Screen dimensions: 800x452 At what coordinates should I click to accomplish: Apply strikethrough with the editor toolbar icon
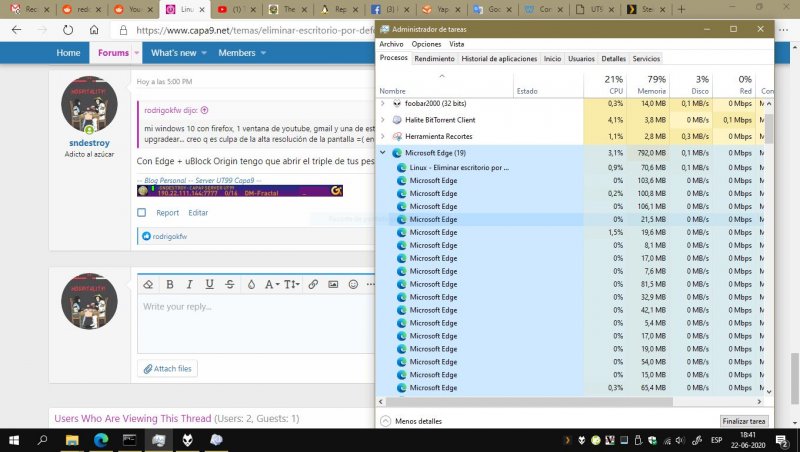coord(229,284)
